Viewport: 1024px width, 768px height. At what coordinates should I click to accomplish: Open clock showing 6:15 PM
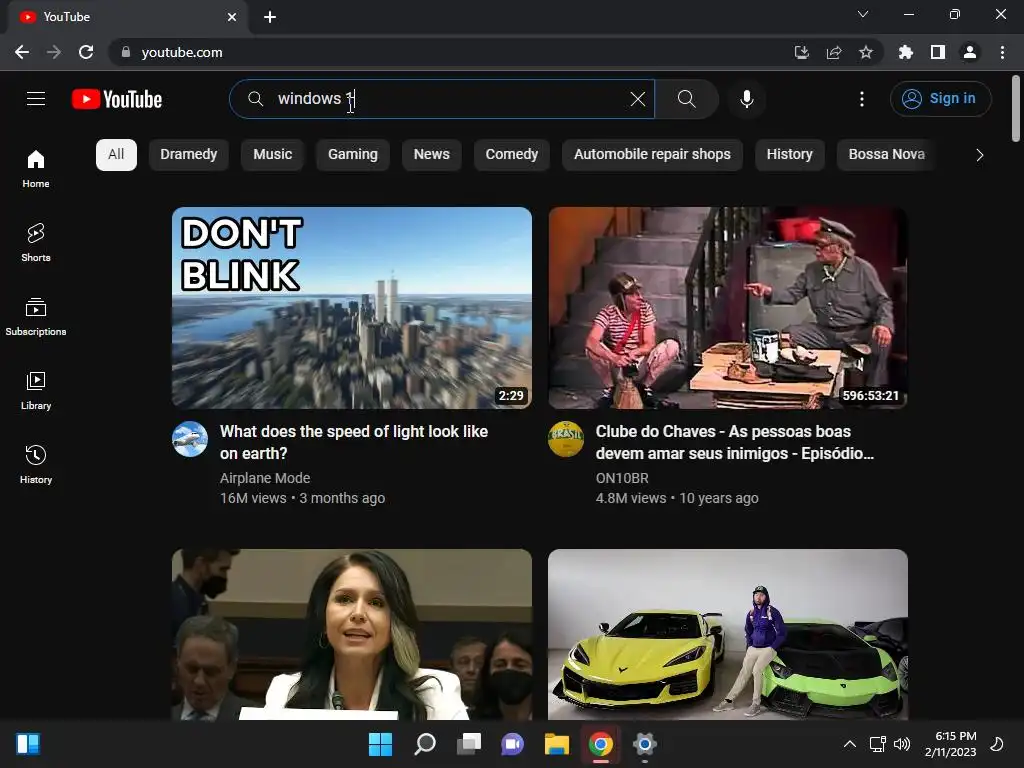click(950, 744)
